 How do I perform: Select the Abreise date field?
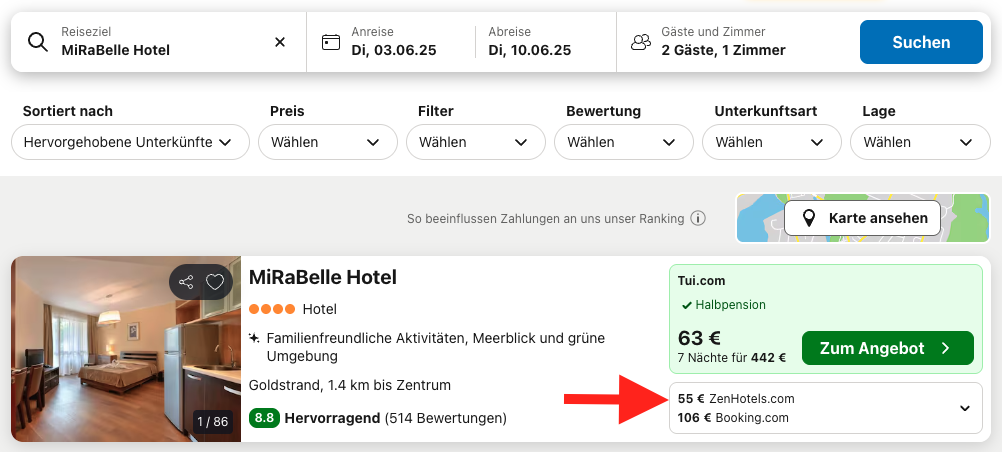coord(546,42)
